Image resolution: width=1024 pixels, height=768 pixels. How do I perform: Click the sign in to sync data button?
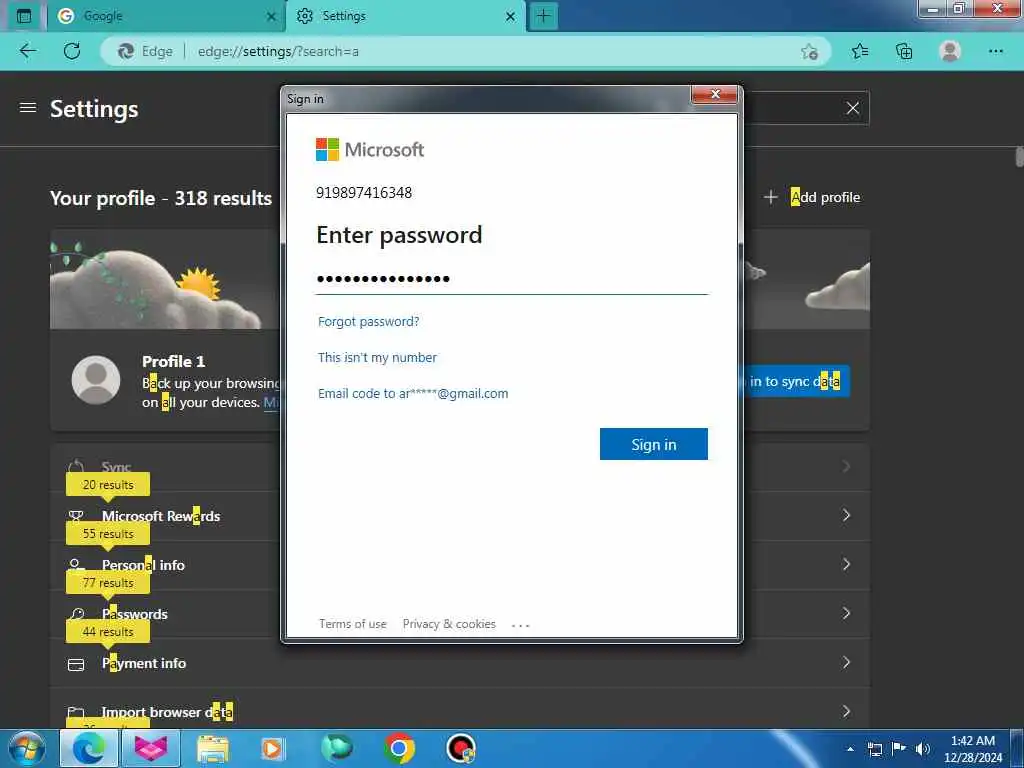(x=795, y=381)
